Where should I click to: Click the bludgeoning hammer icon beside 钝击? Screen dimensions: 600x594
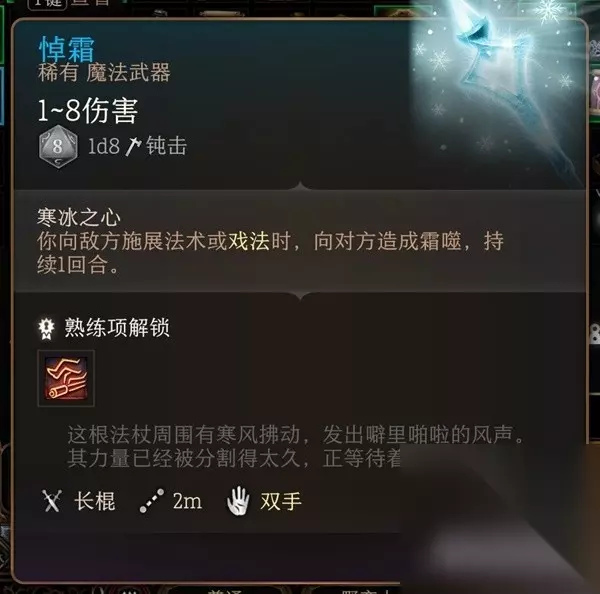pyautogui.click(x=134, y=147)
